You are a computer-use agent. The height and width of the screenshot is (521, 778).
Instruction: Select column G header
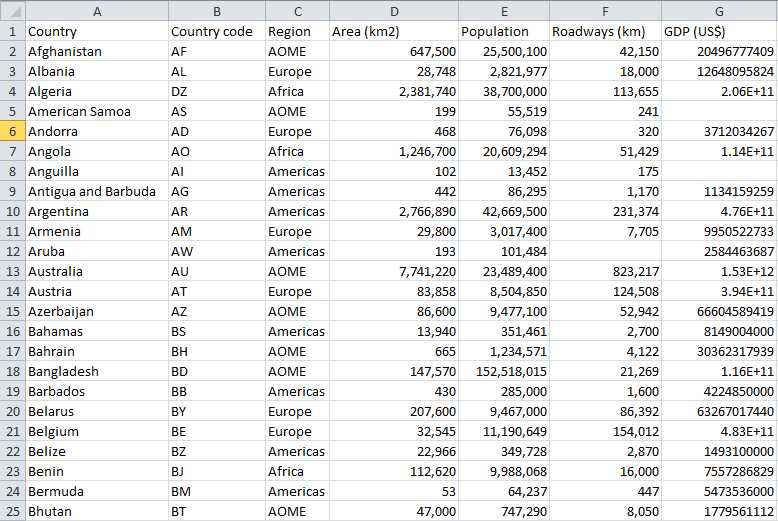point(719,10)
